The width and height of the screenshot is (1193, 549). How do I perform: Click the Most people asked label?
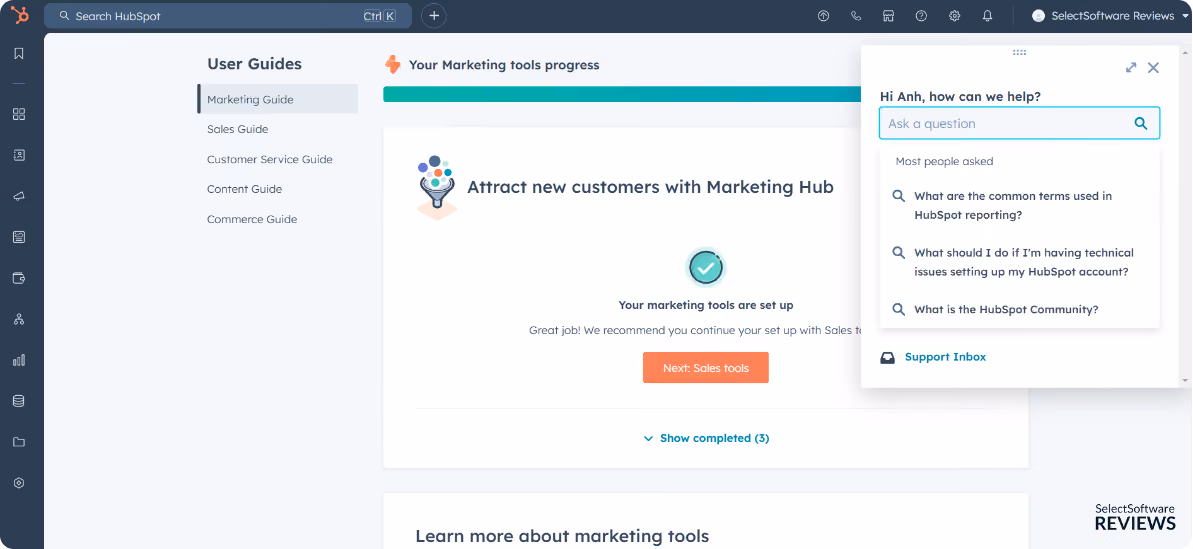(944, 161)
